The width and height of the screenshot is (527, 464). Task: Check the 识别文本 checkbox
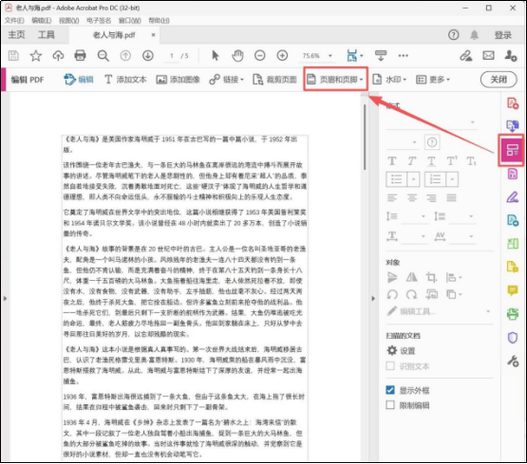point(390,366)
